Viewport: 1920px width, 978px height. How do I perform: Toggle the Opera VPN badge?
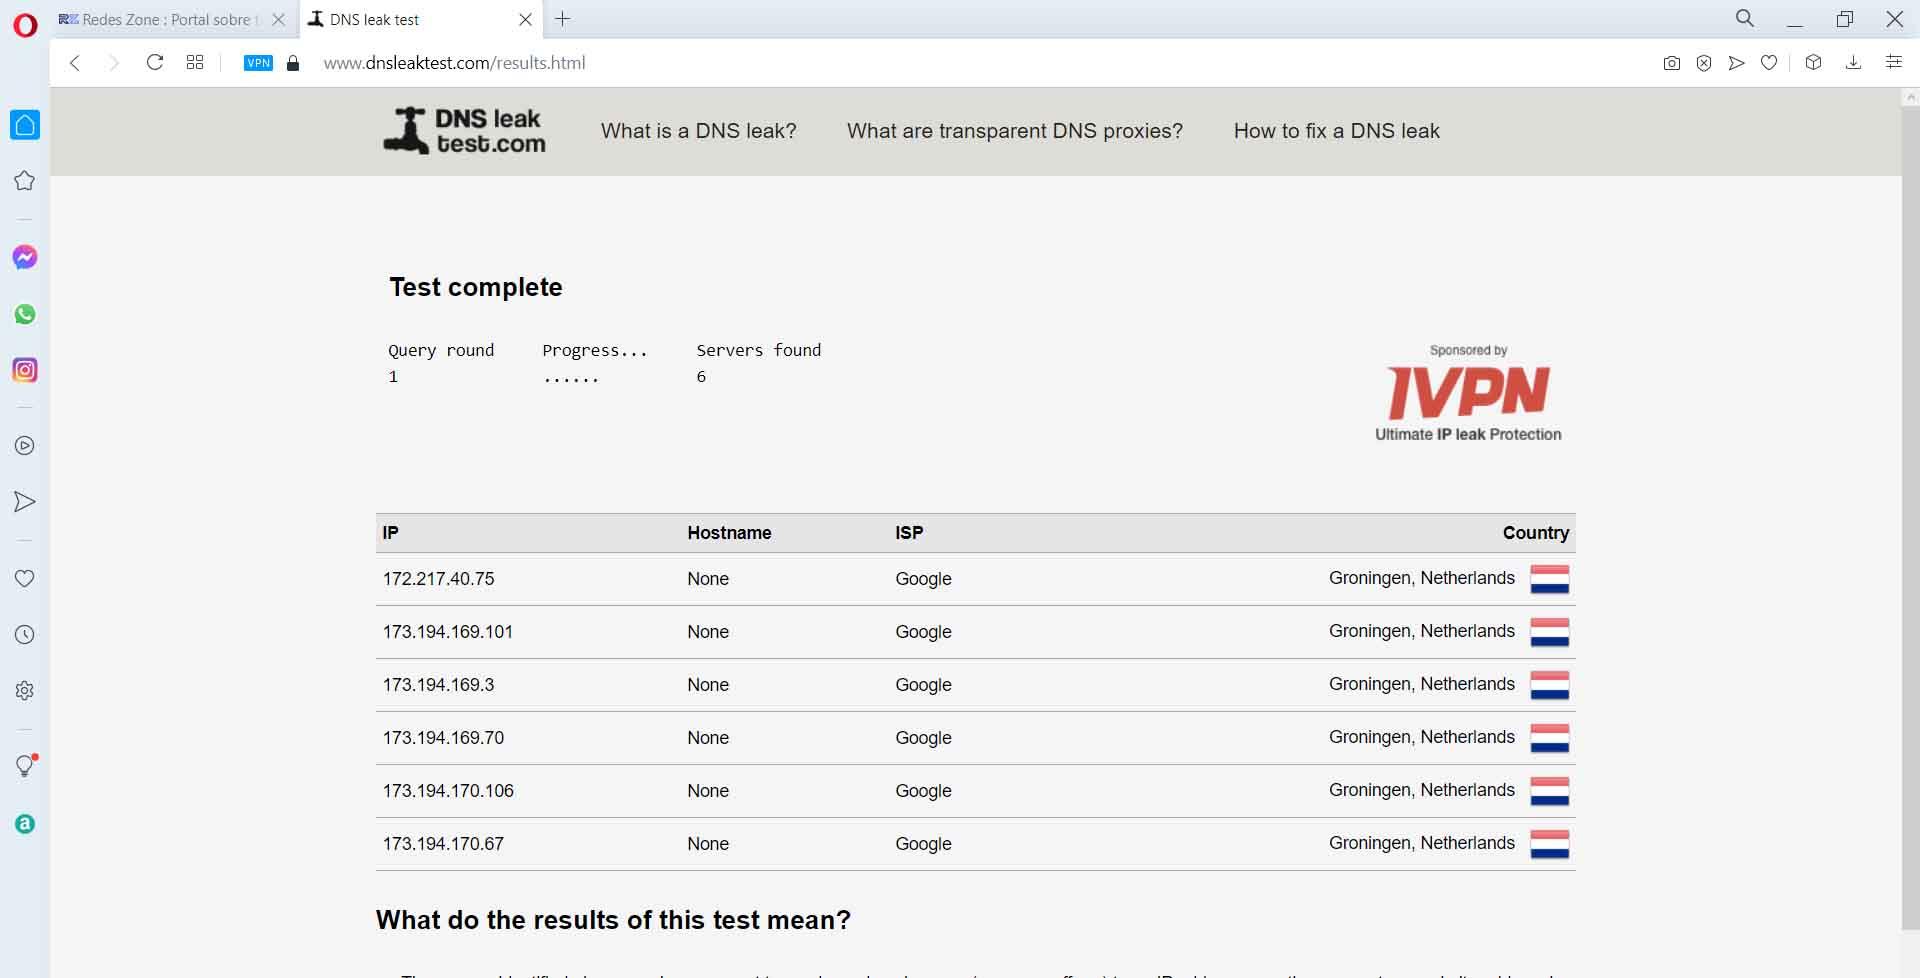point(258,63)
